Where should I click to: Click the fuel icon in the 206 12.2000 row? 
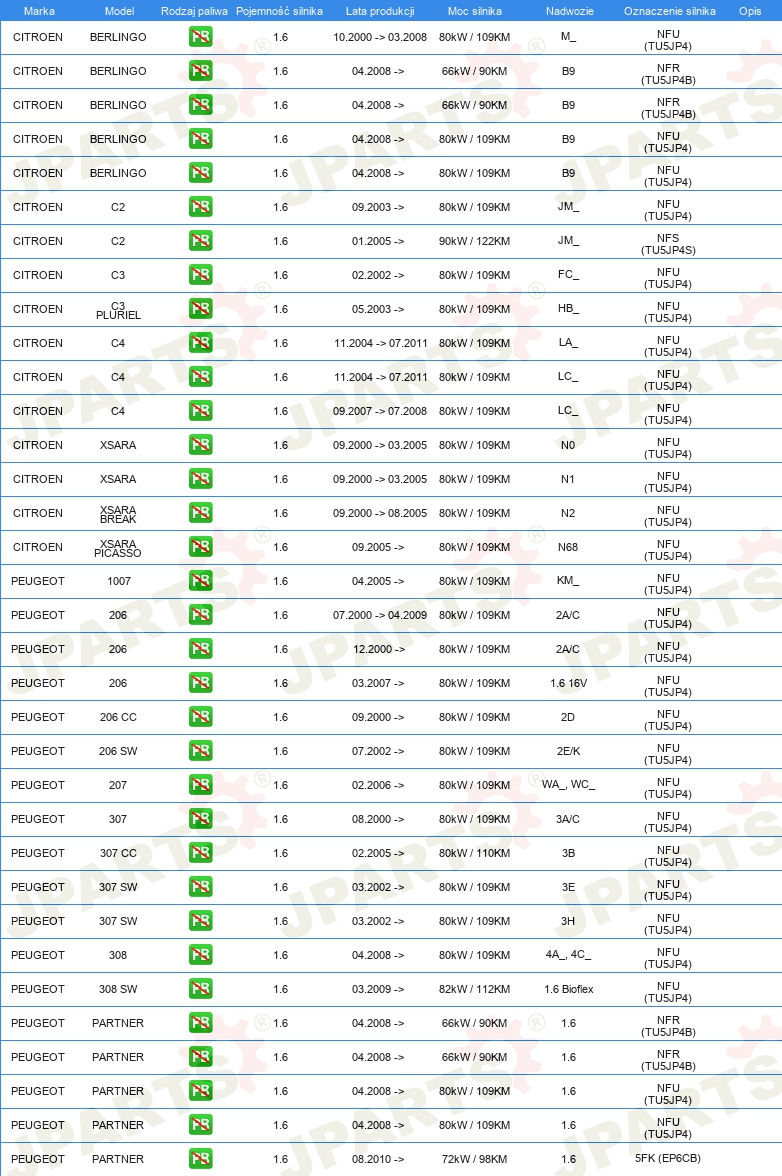click(x=200, y=649)
